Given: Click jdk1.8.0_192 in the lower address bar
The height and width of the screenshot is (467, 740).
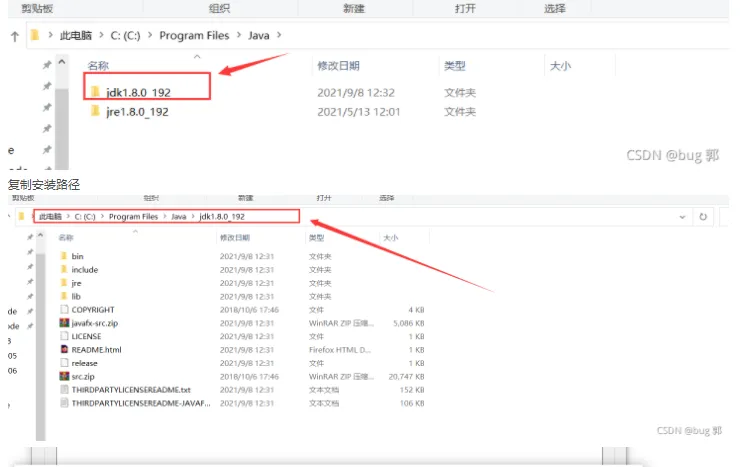Looking at the screenshot, I should 222,217.
